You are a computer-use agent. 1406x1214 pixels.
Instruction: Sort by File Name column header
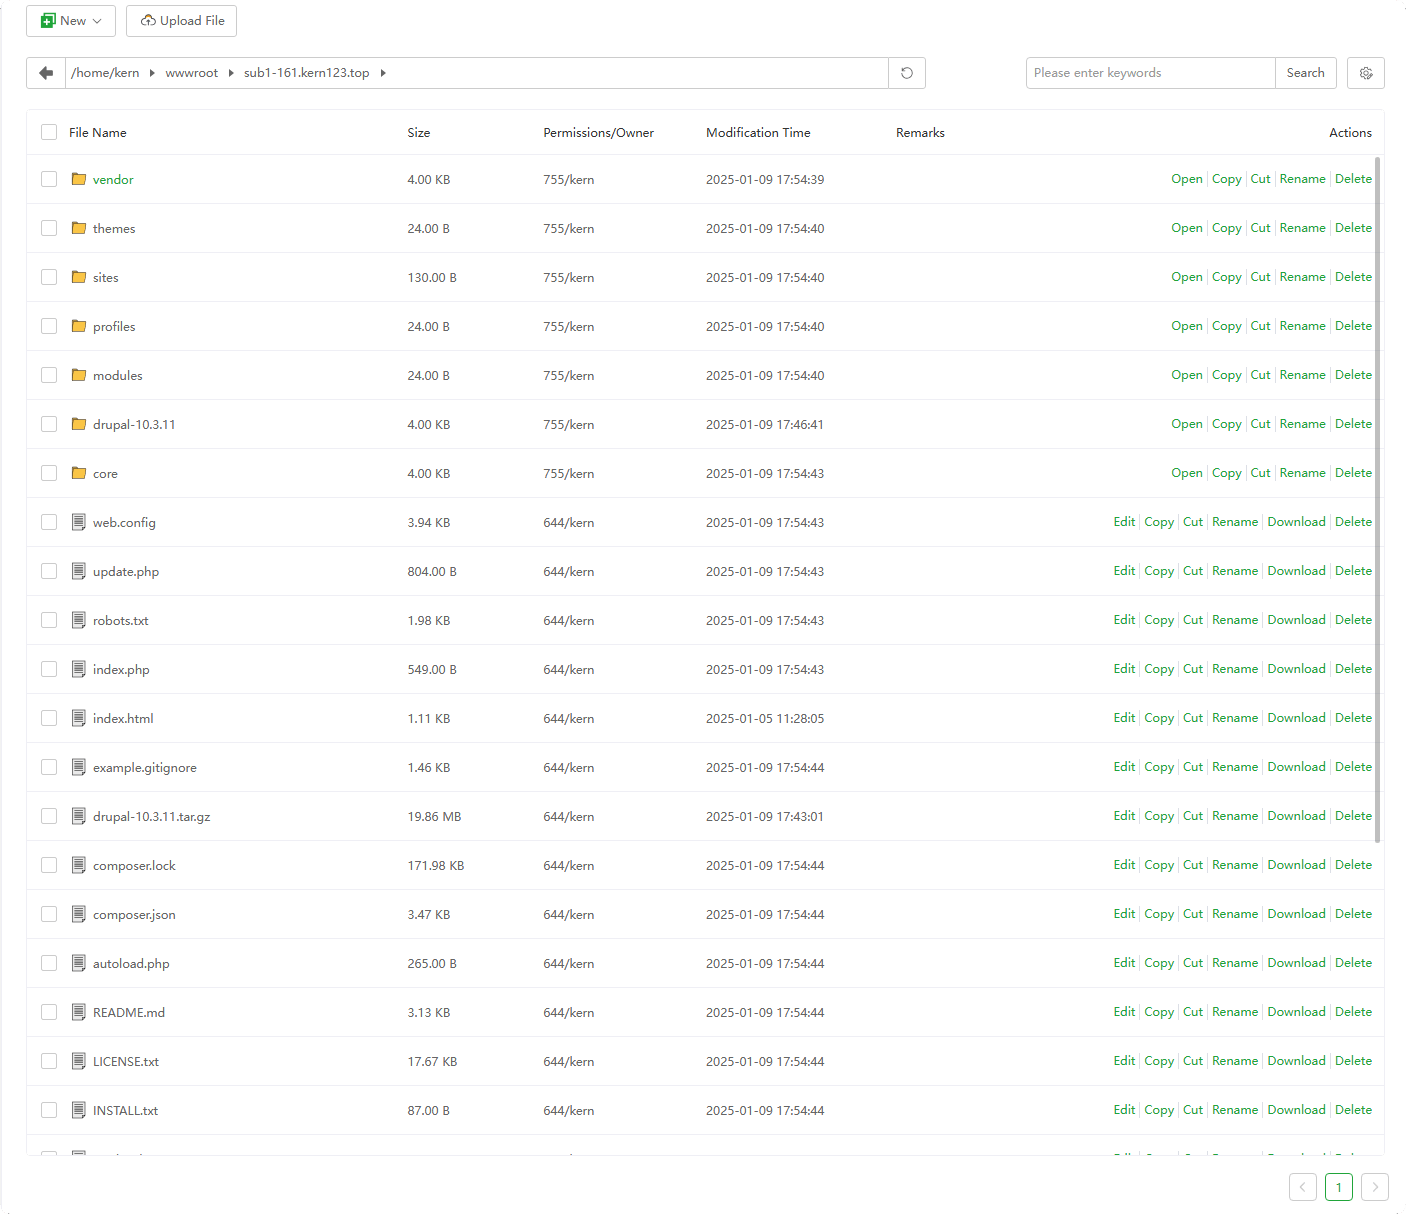(98, 132)
